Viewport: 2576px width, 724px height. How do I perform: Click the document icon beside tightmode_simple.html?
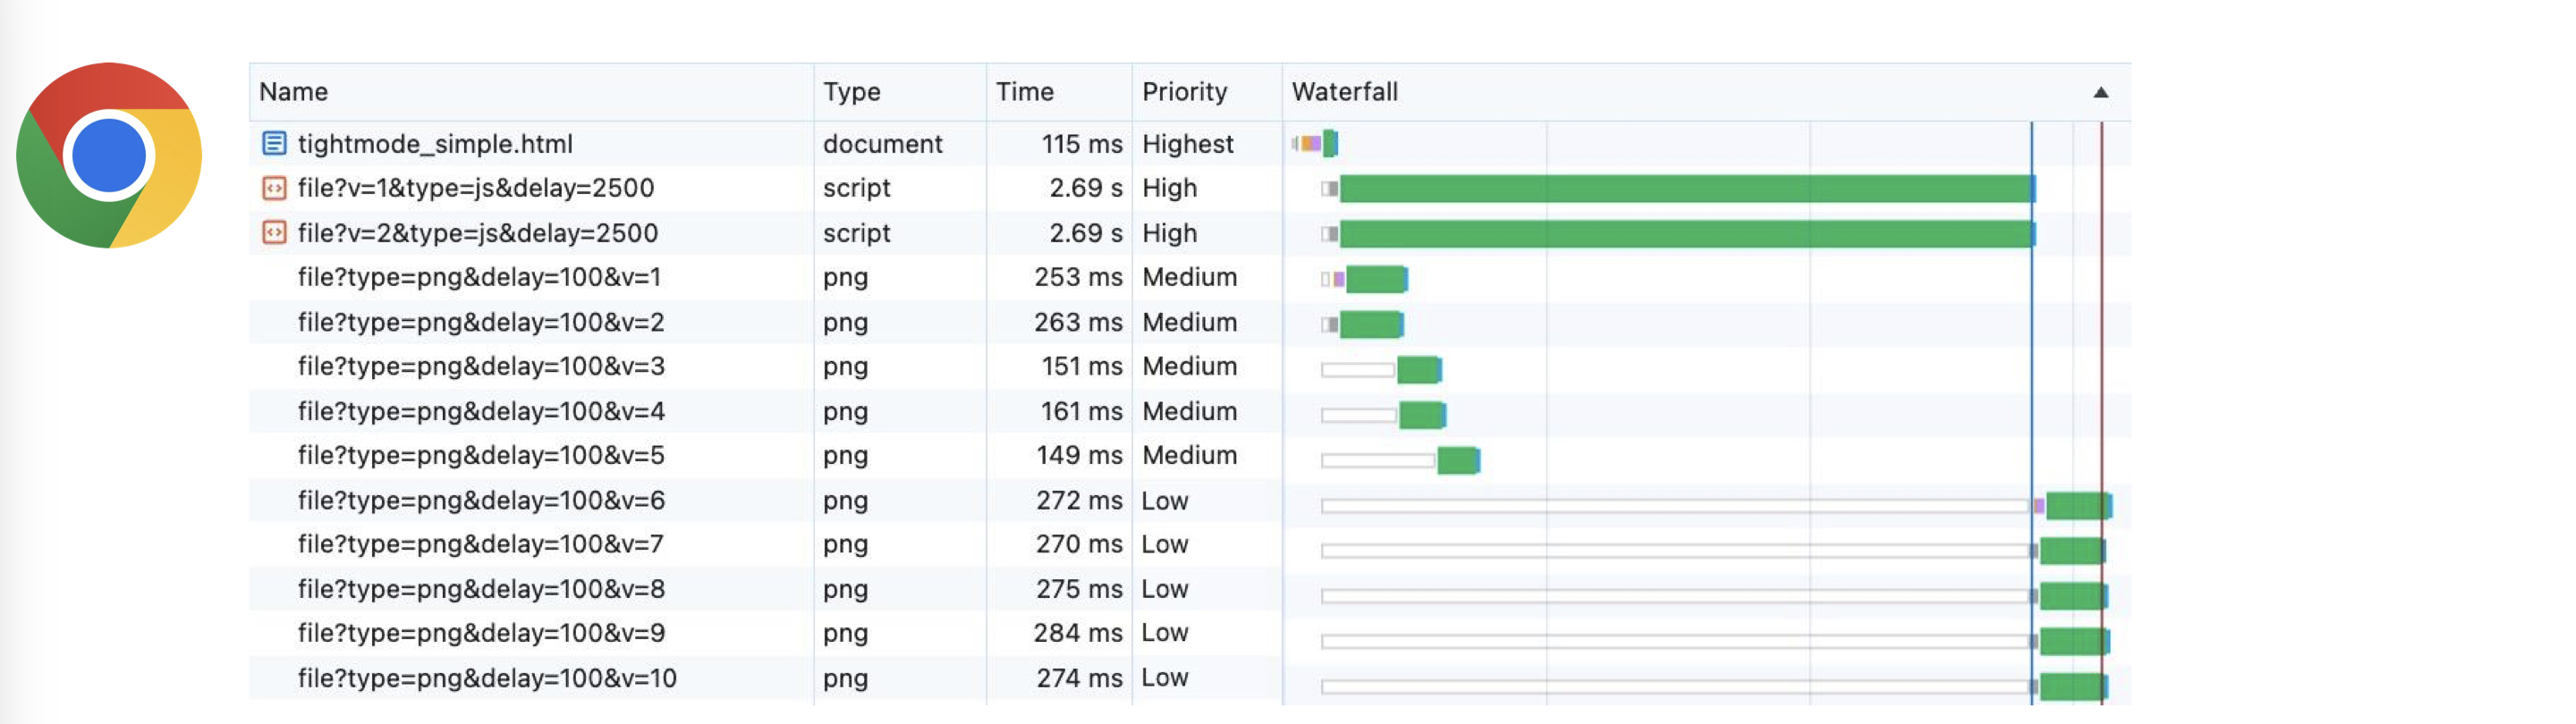274,144
